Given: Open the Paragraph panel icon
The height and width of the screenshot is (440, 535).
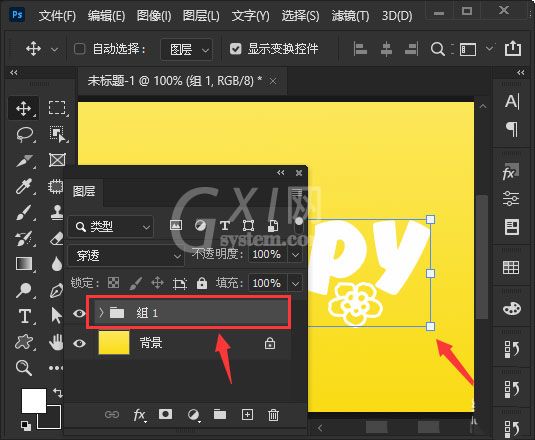Looking at the screenshot, I should click(512, 129).
